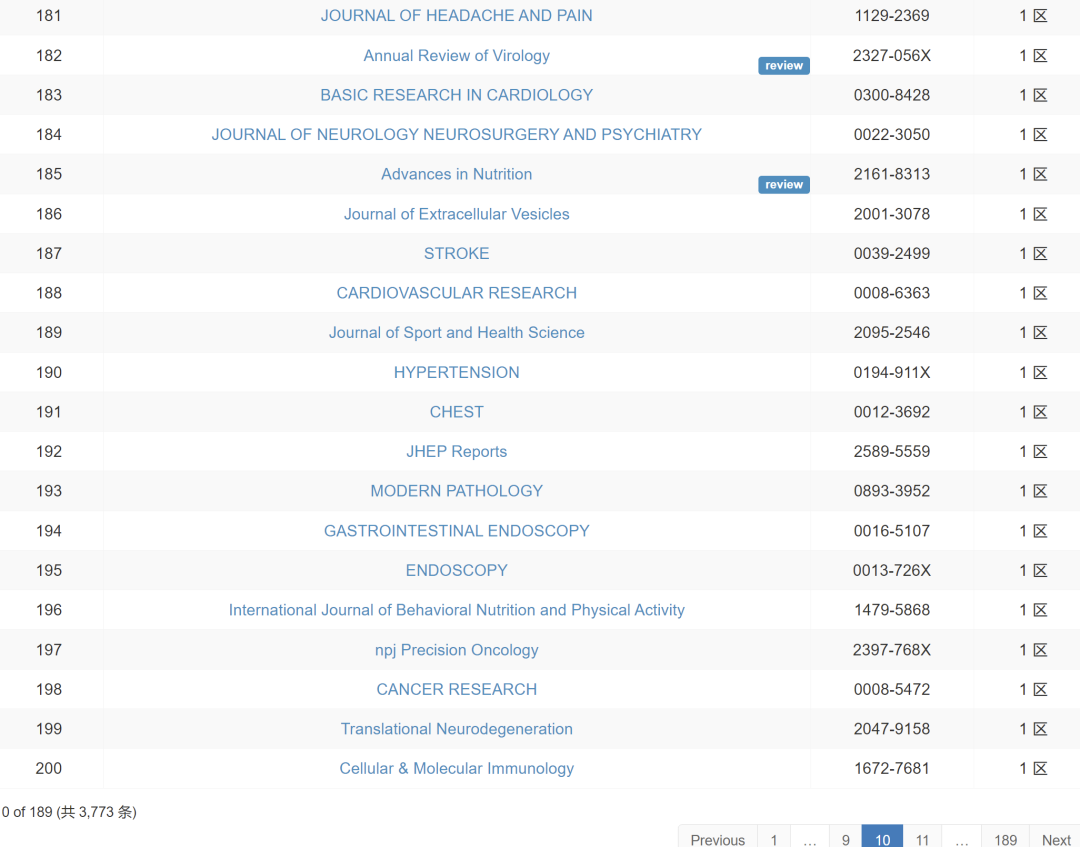Click ISSN 0008-6363 cell
The width and height of the screenshot is (1080, 847).
891,293
